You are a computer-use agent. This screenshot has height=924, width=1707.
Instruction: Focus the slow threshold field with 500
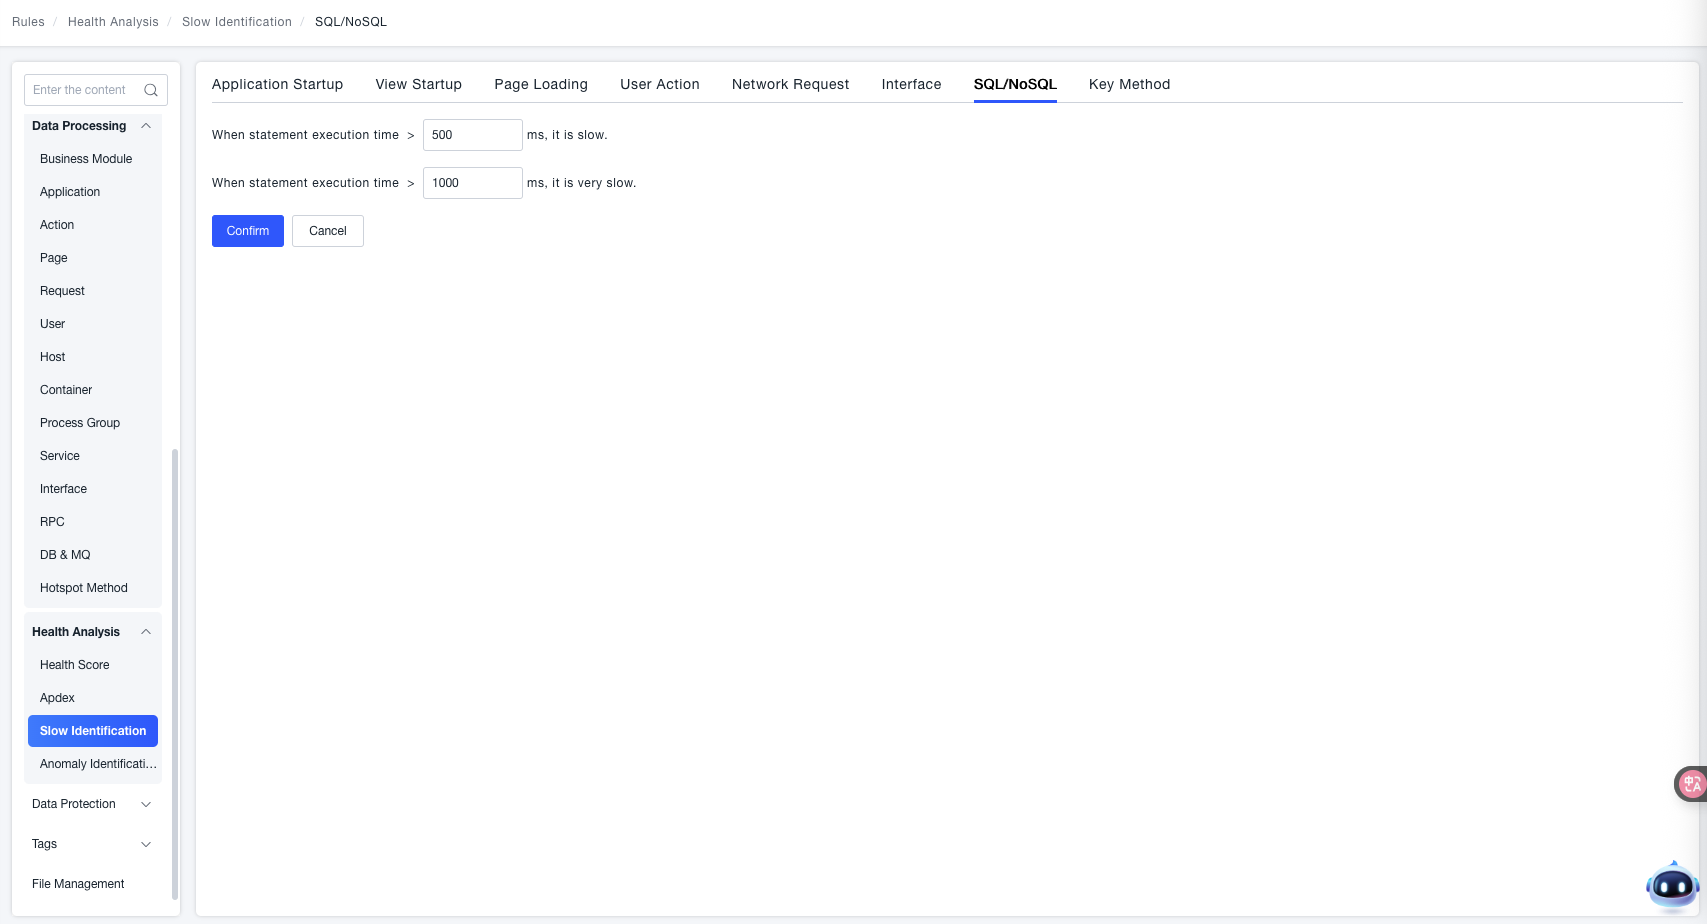click(472, 135)
